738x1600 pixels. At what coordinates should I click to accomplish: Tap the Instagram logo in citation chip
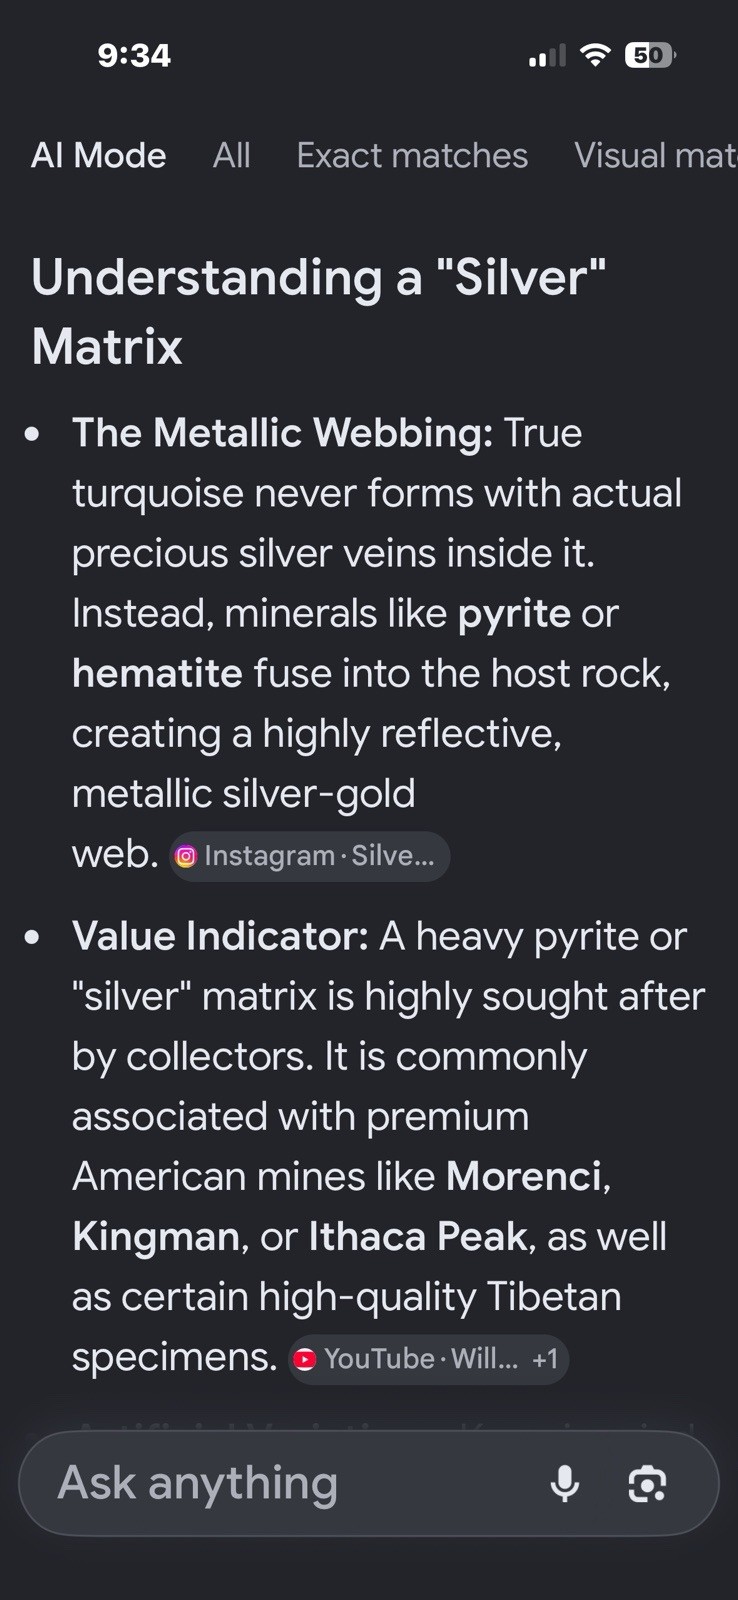point(186,856)
